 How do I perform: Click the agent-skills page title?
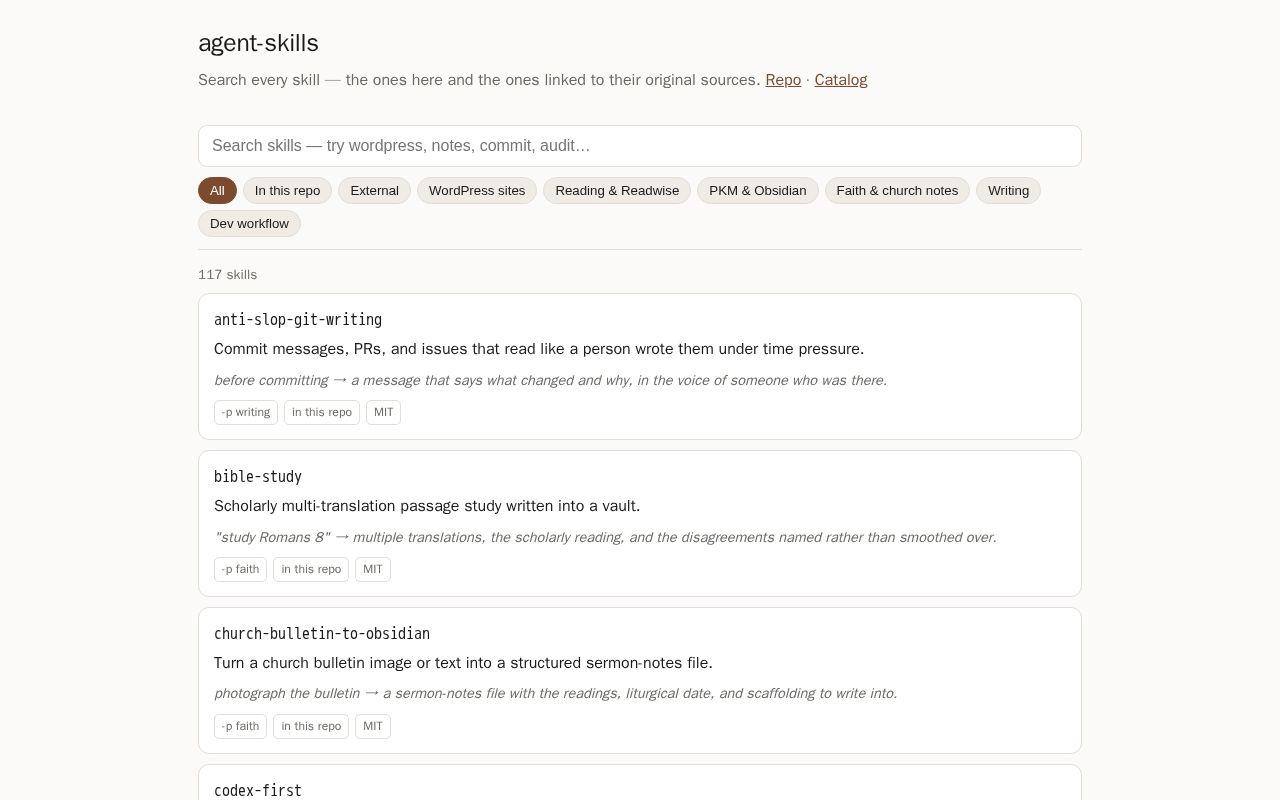coord(258,43)
